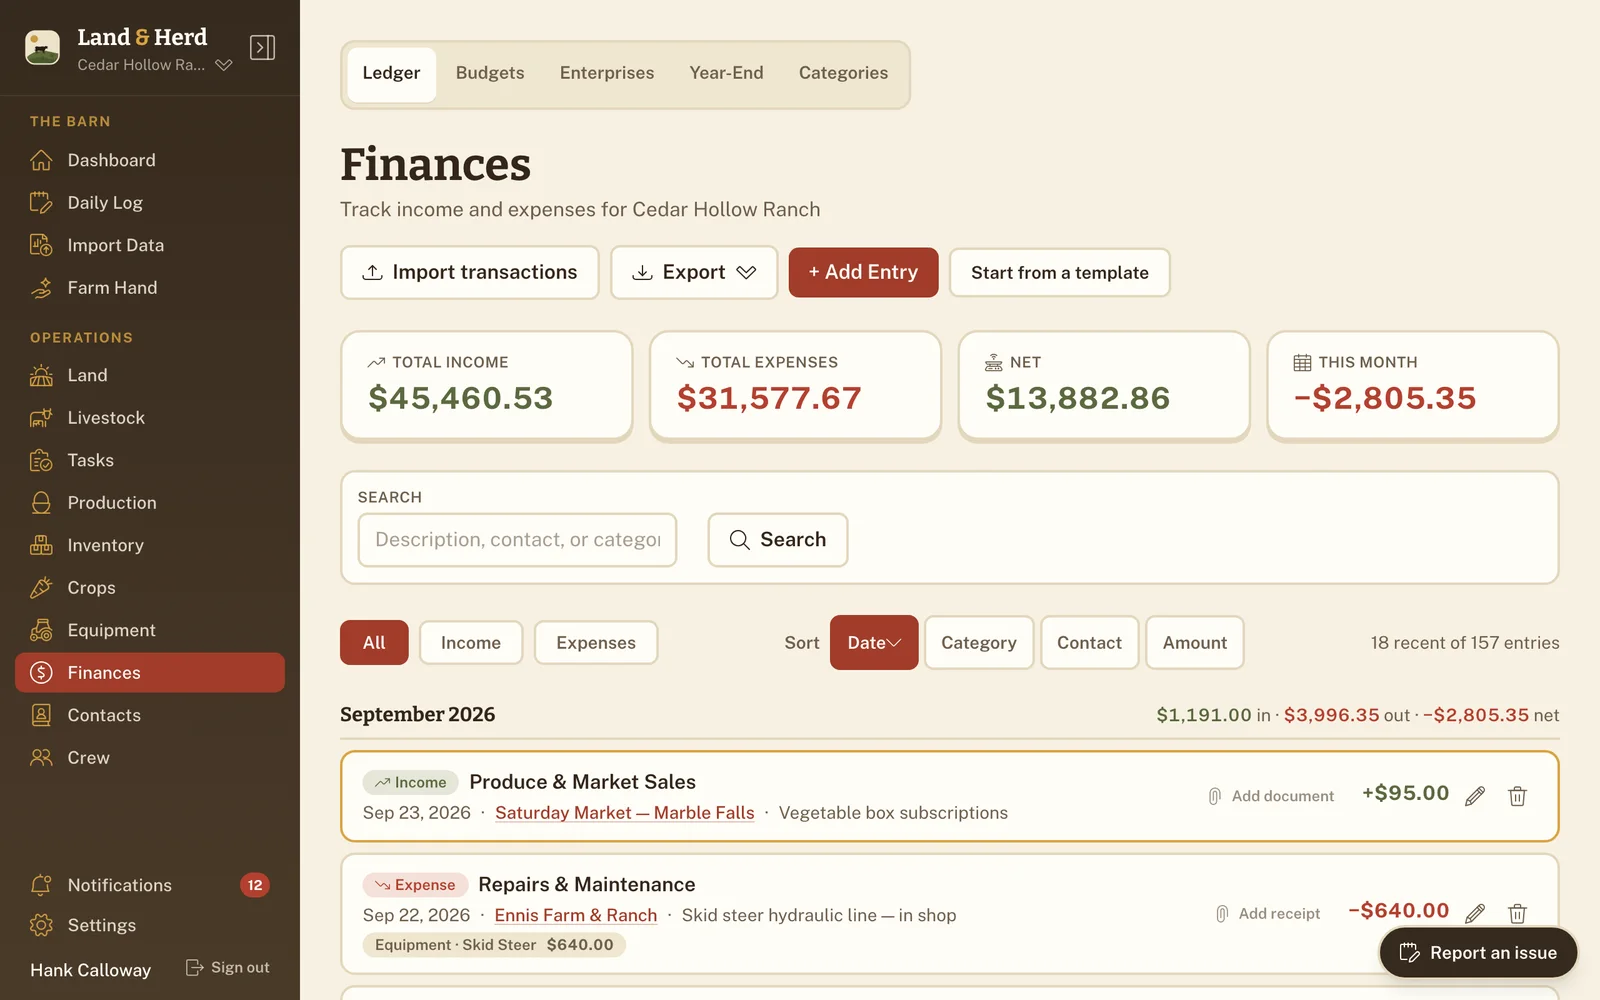Open Farm Hand in the sidebar
Image resolution: width=1600 pixels, height=1000 pixels.
point(150,288)
